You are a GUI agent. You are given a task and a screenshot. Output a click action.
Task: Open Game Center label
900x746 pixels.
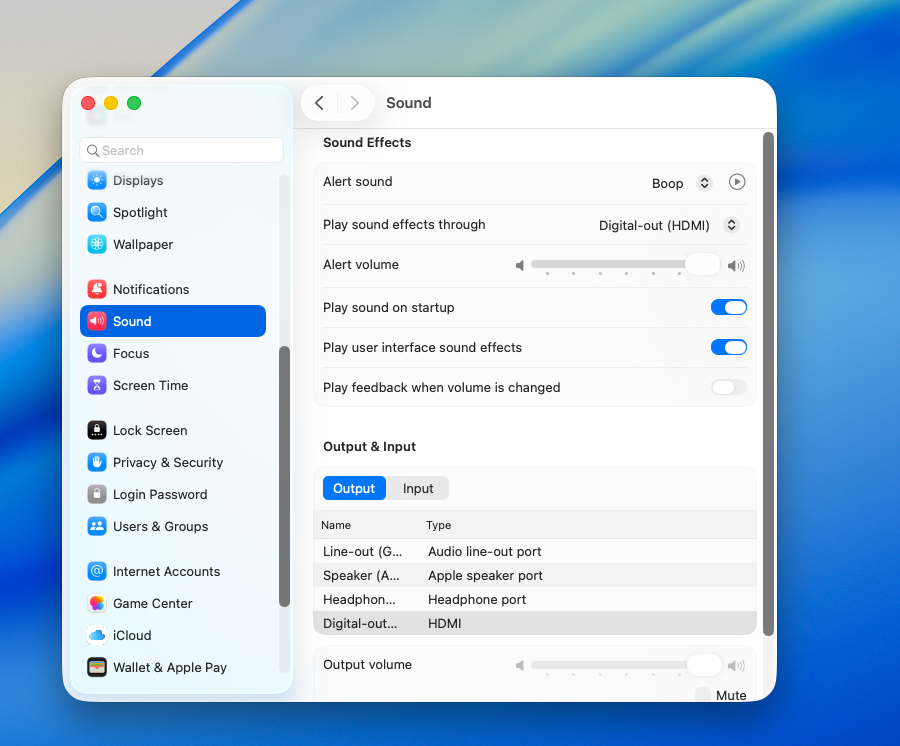pos(153,604)
